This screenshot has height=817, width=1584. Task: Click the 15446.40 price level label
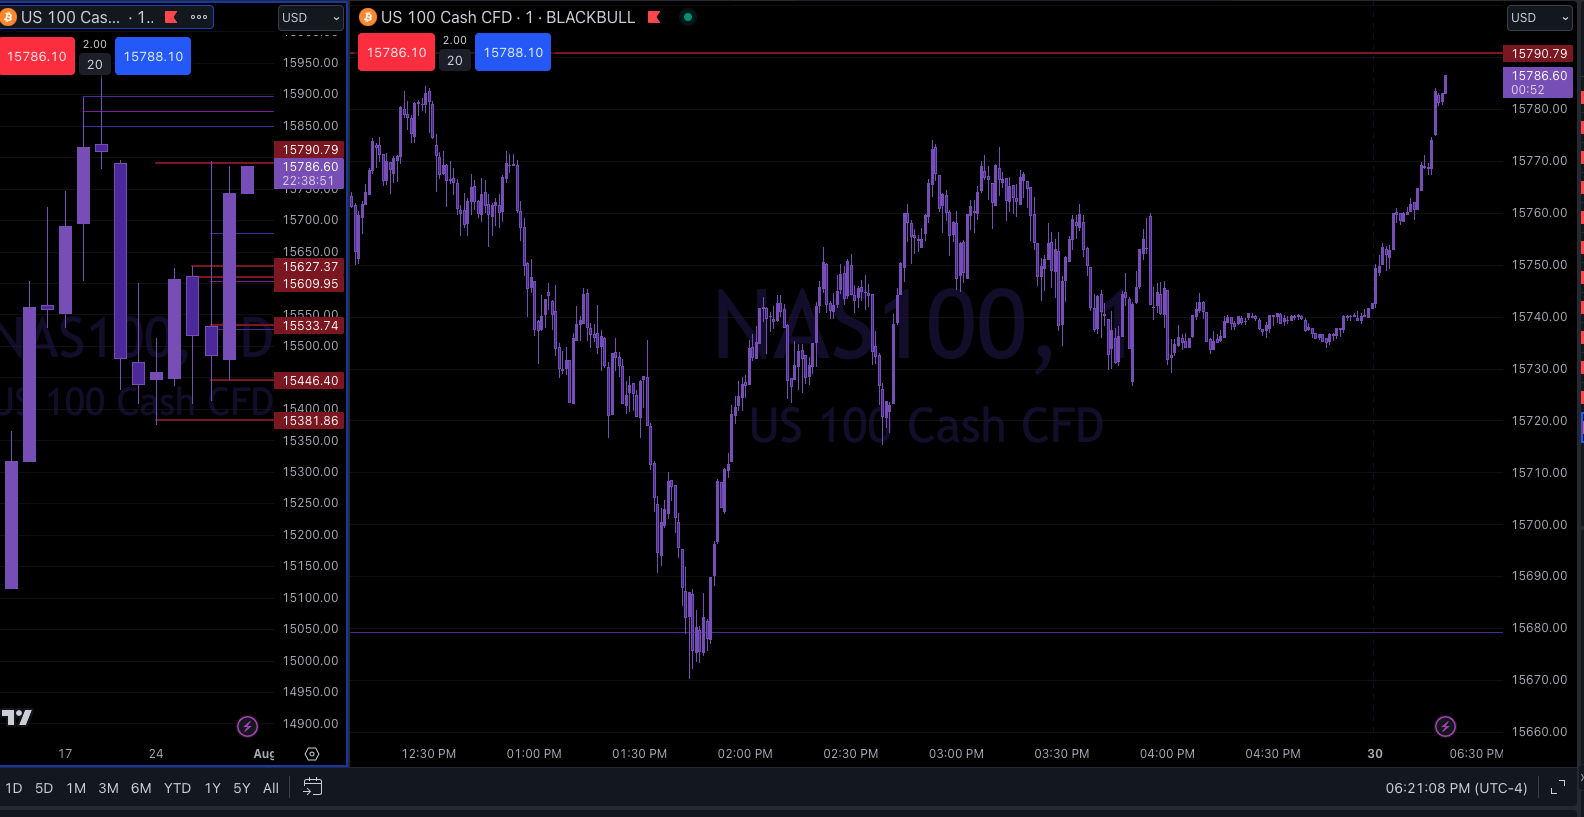coord(309,381)
